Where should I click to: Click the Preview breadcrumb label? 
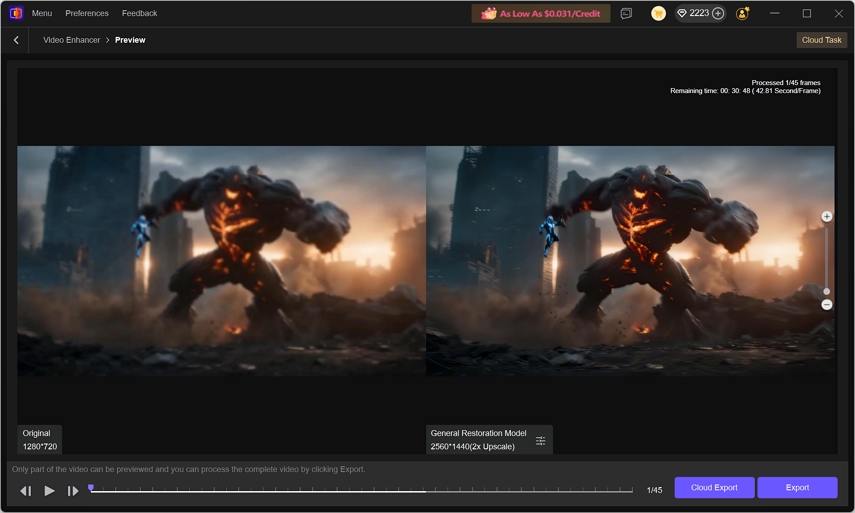coord(130,40)
